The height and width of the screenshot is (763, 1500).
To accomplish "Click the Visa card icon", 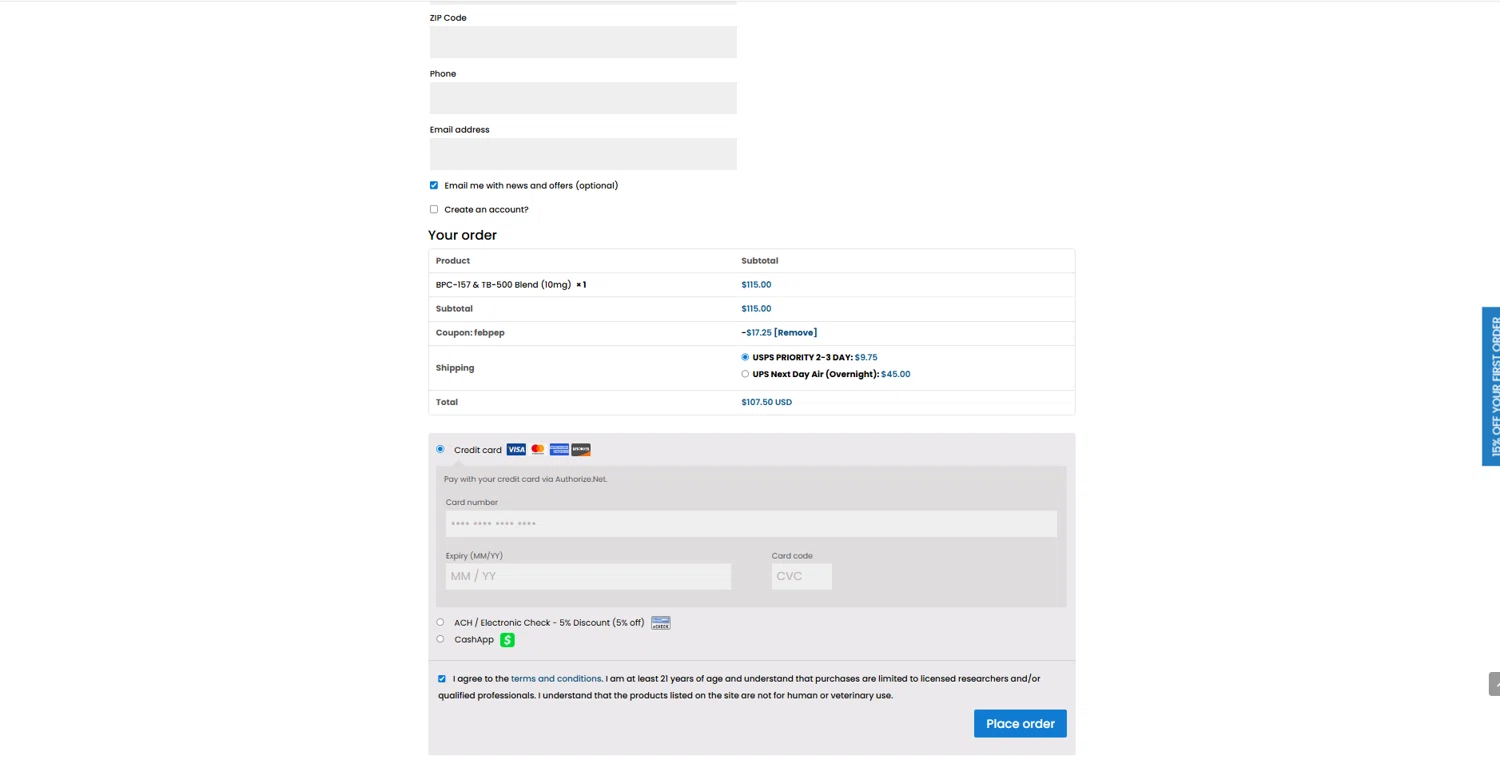I will [516, 450].
